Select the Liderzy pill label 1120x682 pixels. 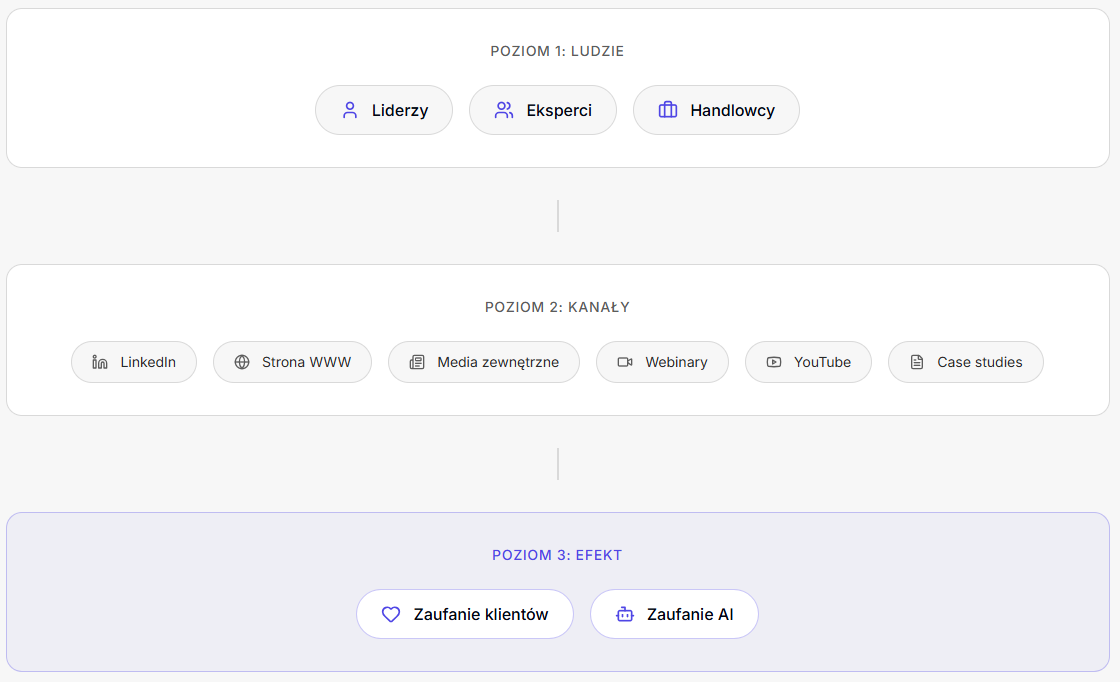[x=400, y=110]
